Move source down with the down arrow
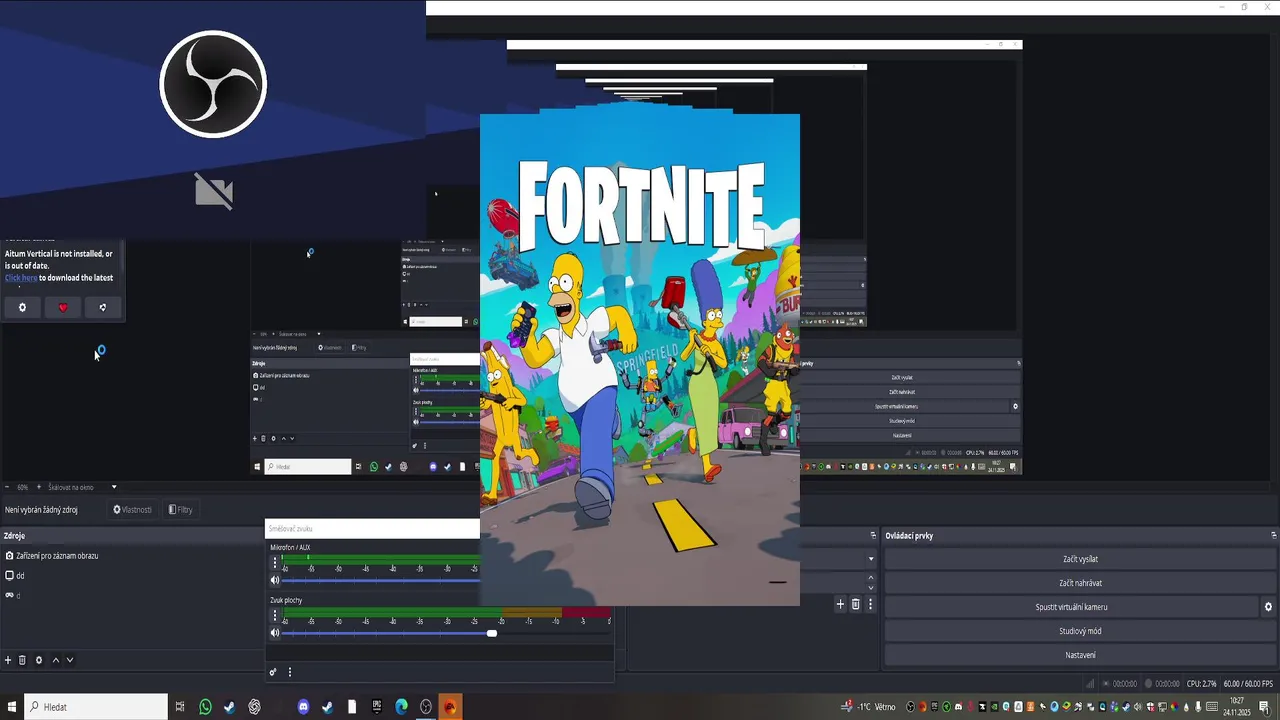This screenshot has height=720, width=1280. pos(70,660)
